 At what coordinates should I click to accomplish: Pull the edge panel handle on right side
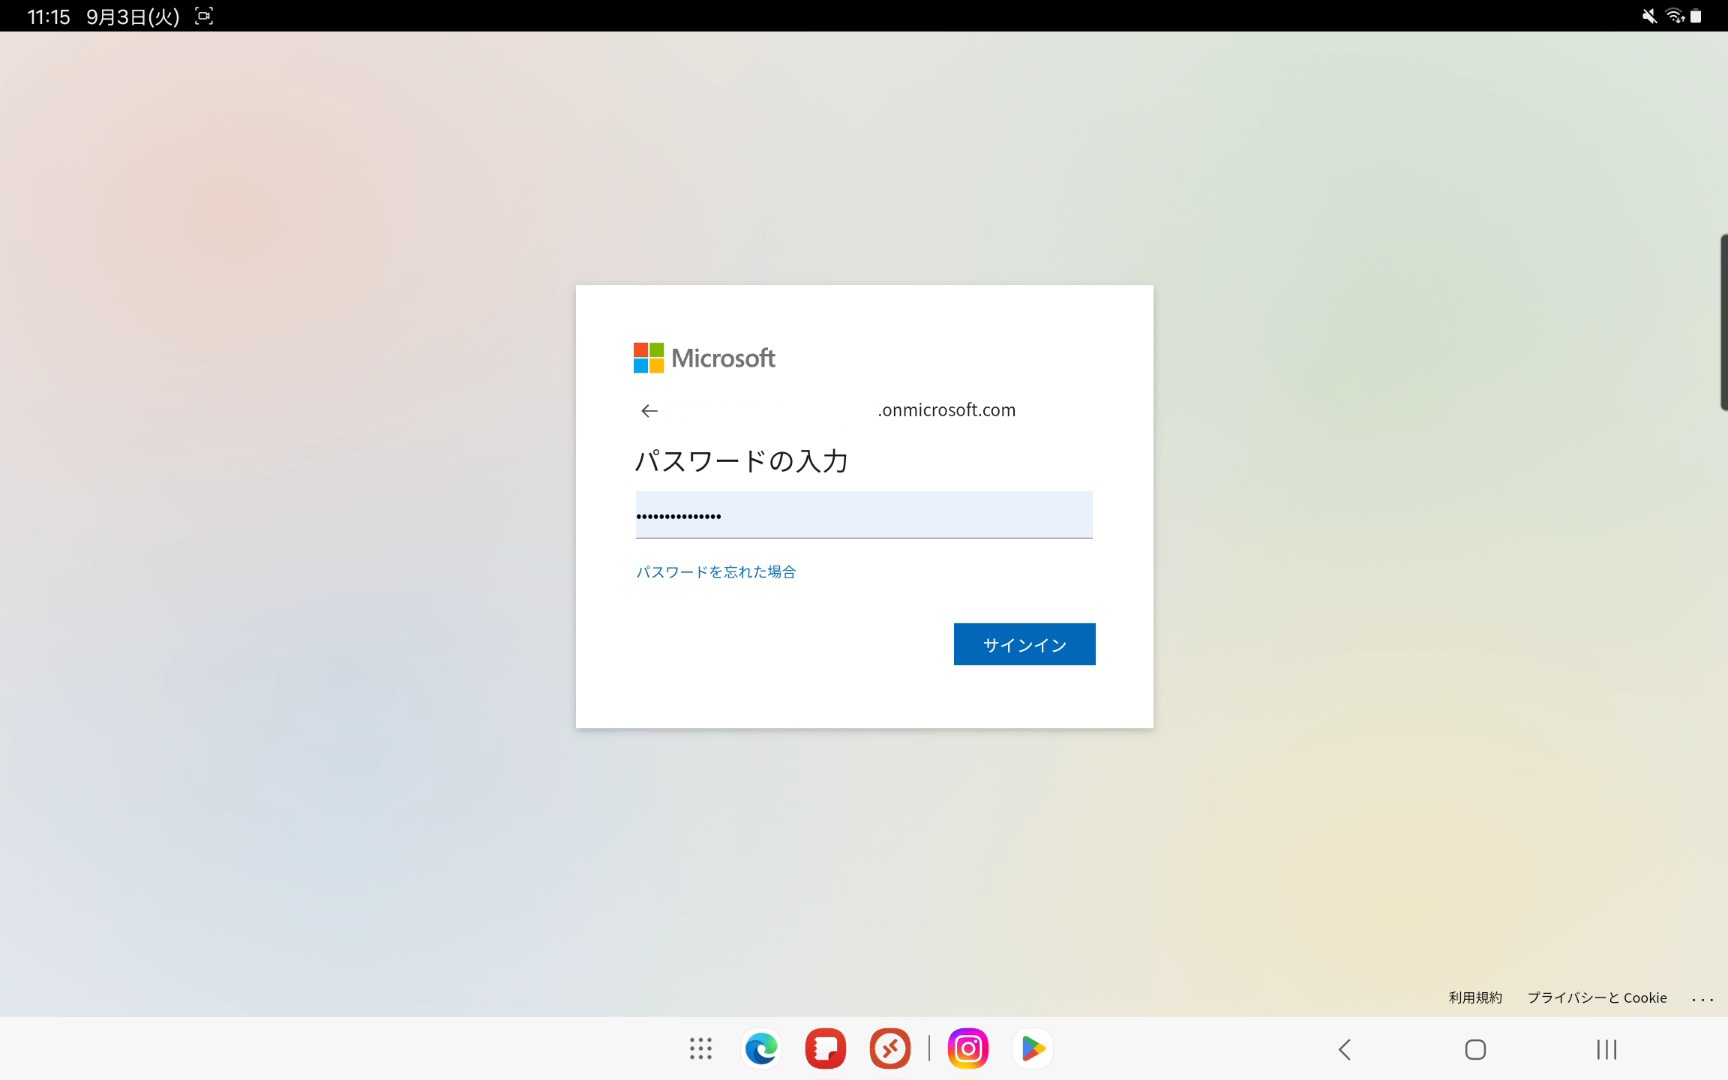[x=1723, y=322]
